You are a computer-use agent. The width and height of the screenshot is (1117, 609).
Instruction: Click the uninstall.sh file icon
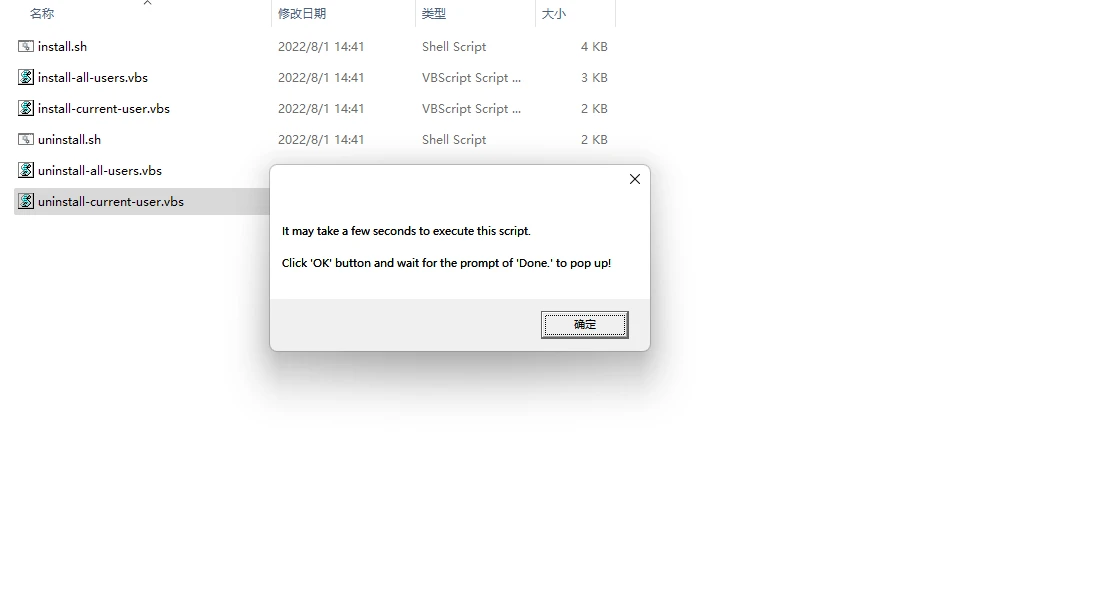point(26,140)
